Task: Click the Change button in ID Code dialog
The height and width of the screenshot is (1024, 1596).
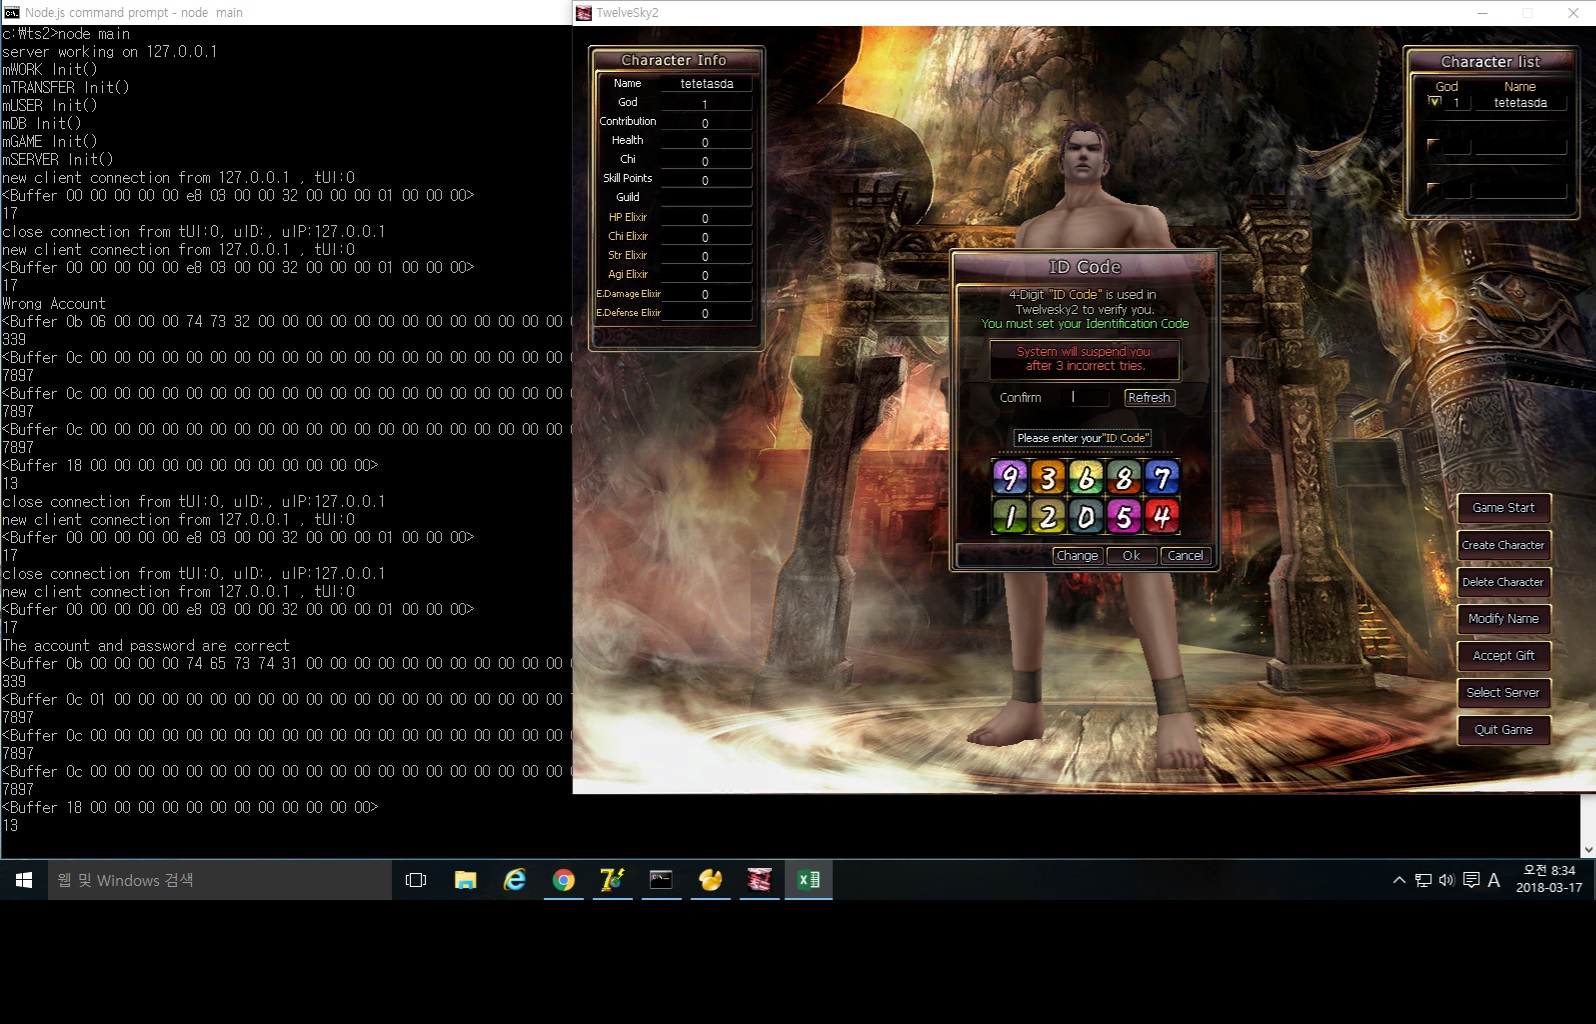Action: click(x=1077, y=556)
